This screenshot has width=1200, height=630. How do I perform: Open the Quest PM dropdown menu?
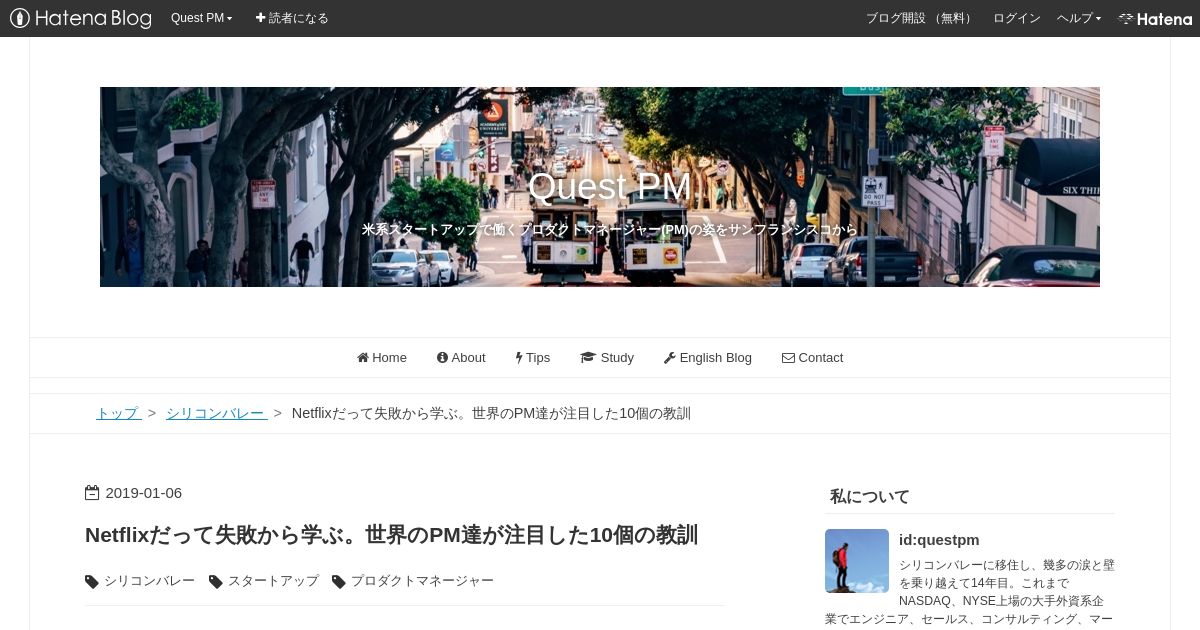pyautogui.click(x=201, y=18)
